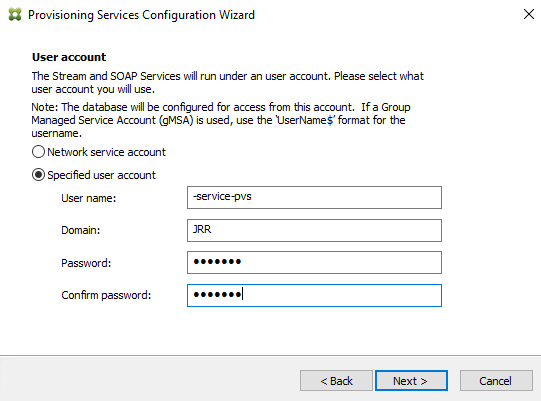The image size is (541, 401).
Task: Click the User name input field
Action: (x=314, y=197)
